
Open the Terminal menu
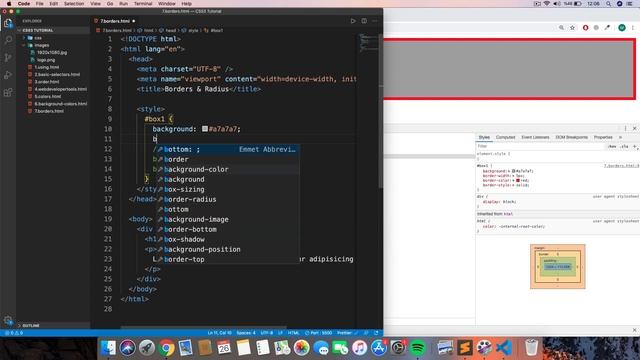tap(143, 4)
